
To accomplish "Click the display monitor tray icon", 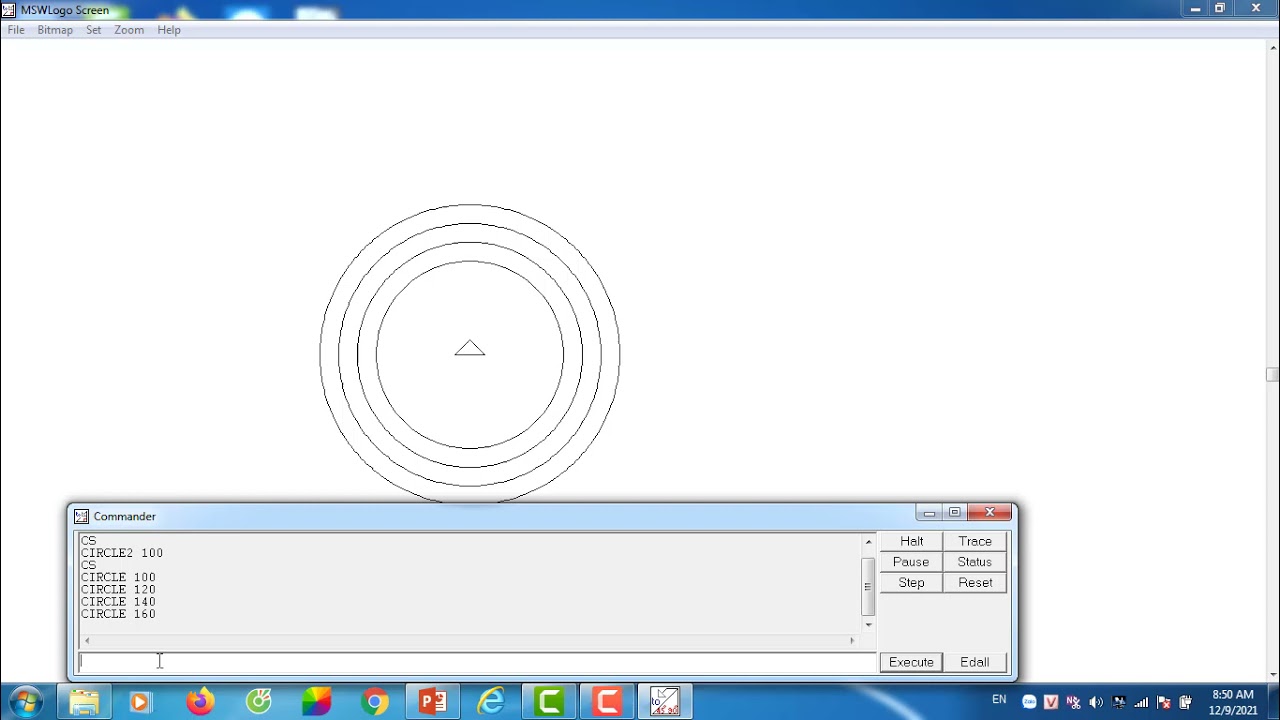I will click(1119, 702).
